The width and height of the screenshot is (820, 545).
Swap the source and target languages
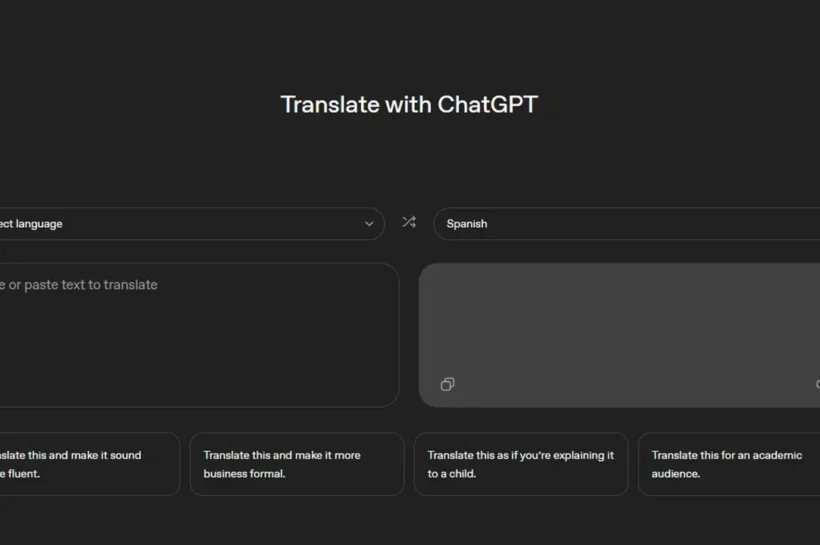(x=409, y=223)
